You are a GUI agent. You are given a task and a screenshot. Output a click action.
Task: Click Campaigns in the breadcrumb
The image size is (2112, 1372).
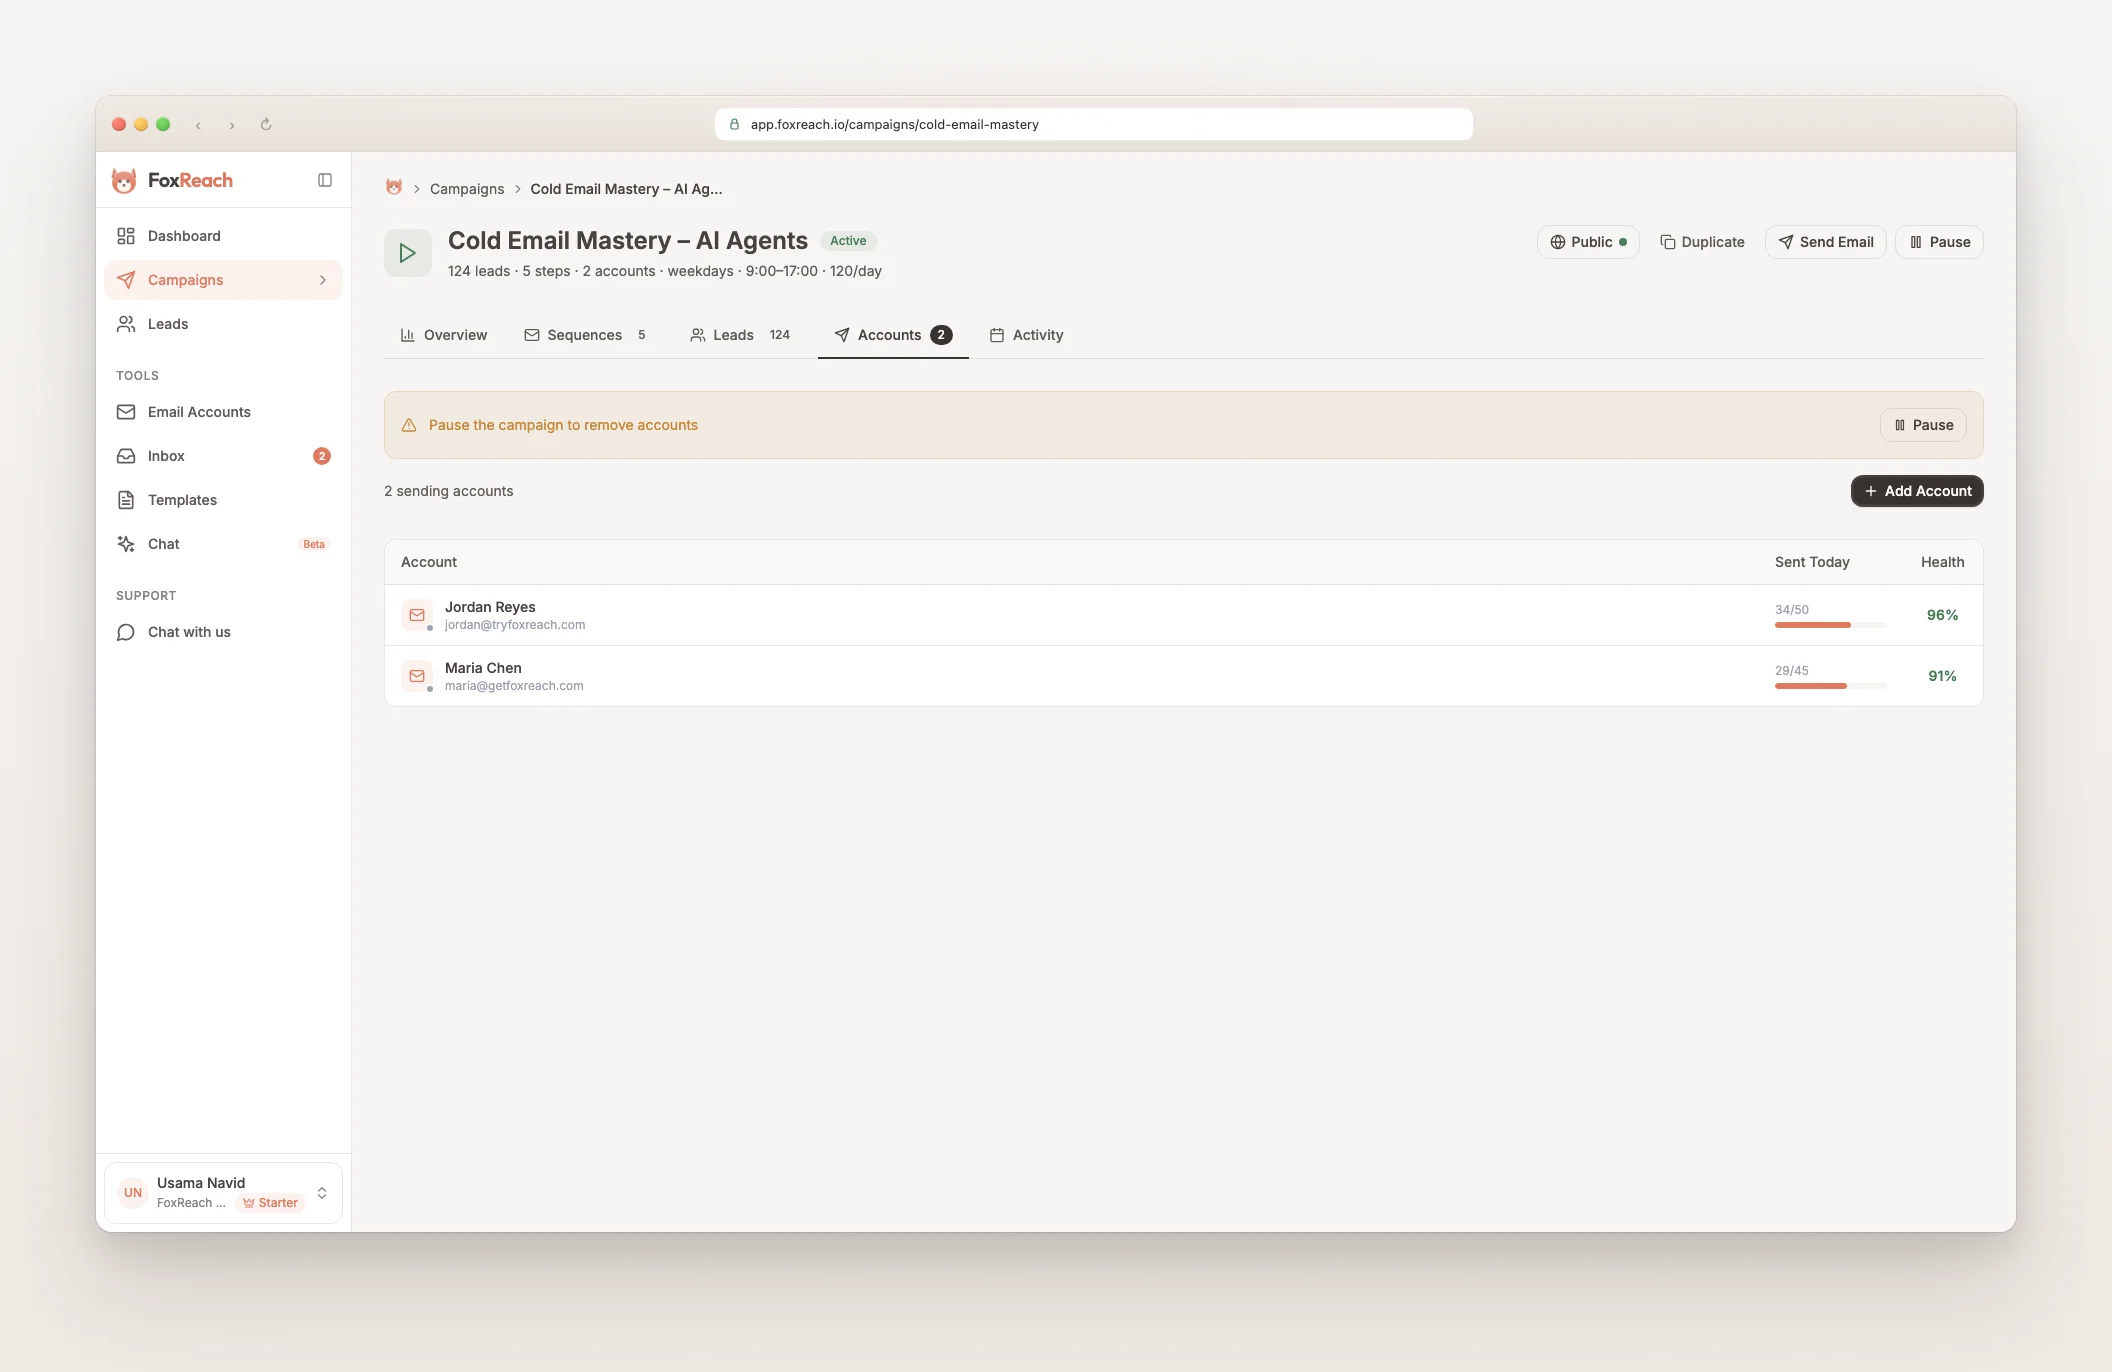click(x=467, y=189)
